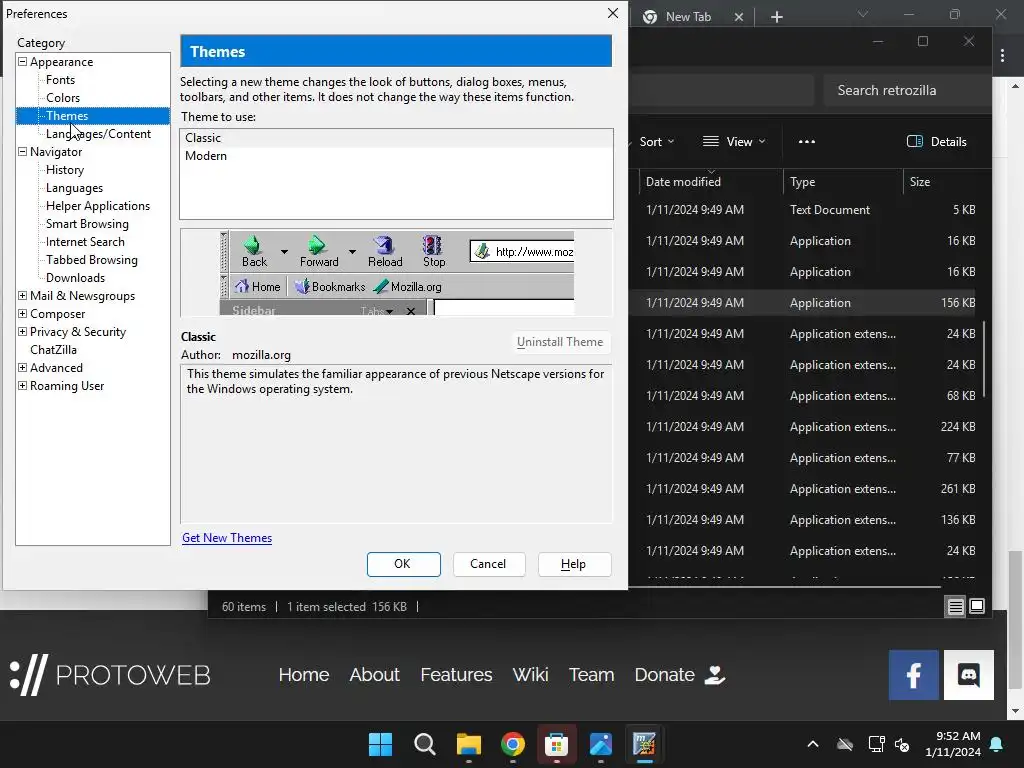This screenshot has height=768, width=1024.
Task: Open Help for Preferences dialog
Action: coord(574,564)
